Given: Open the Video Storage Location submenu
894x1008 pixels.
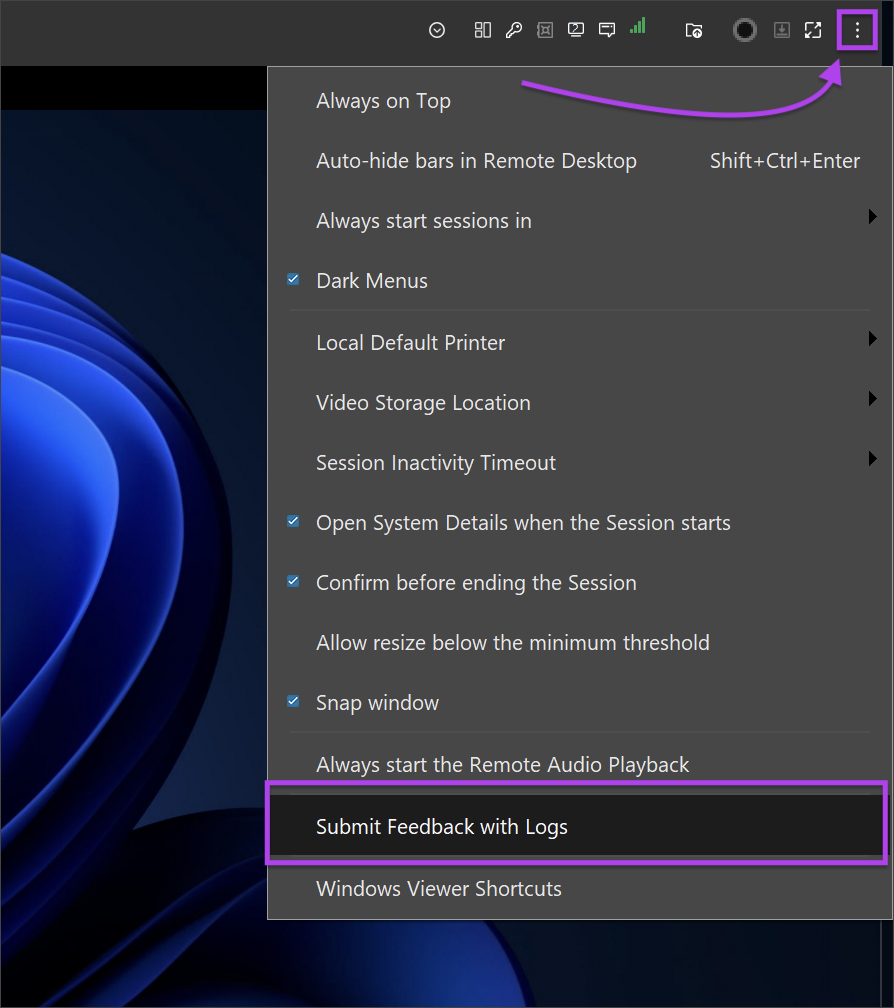Looking at the screenshot, I should pyautogui.click(x=423, y=403).
